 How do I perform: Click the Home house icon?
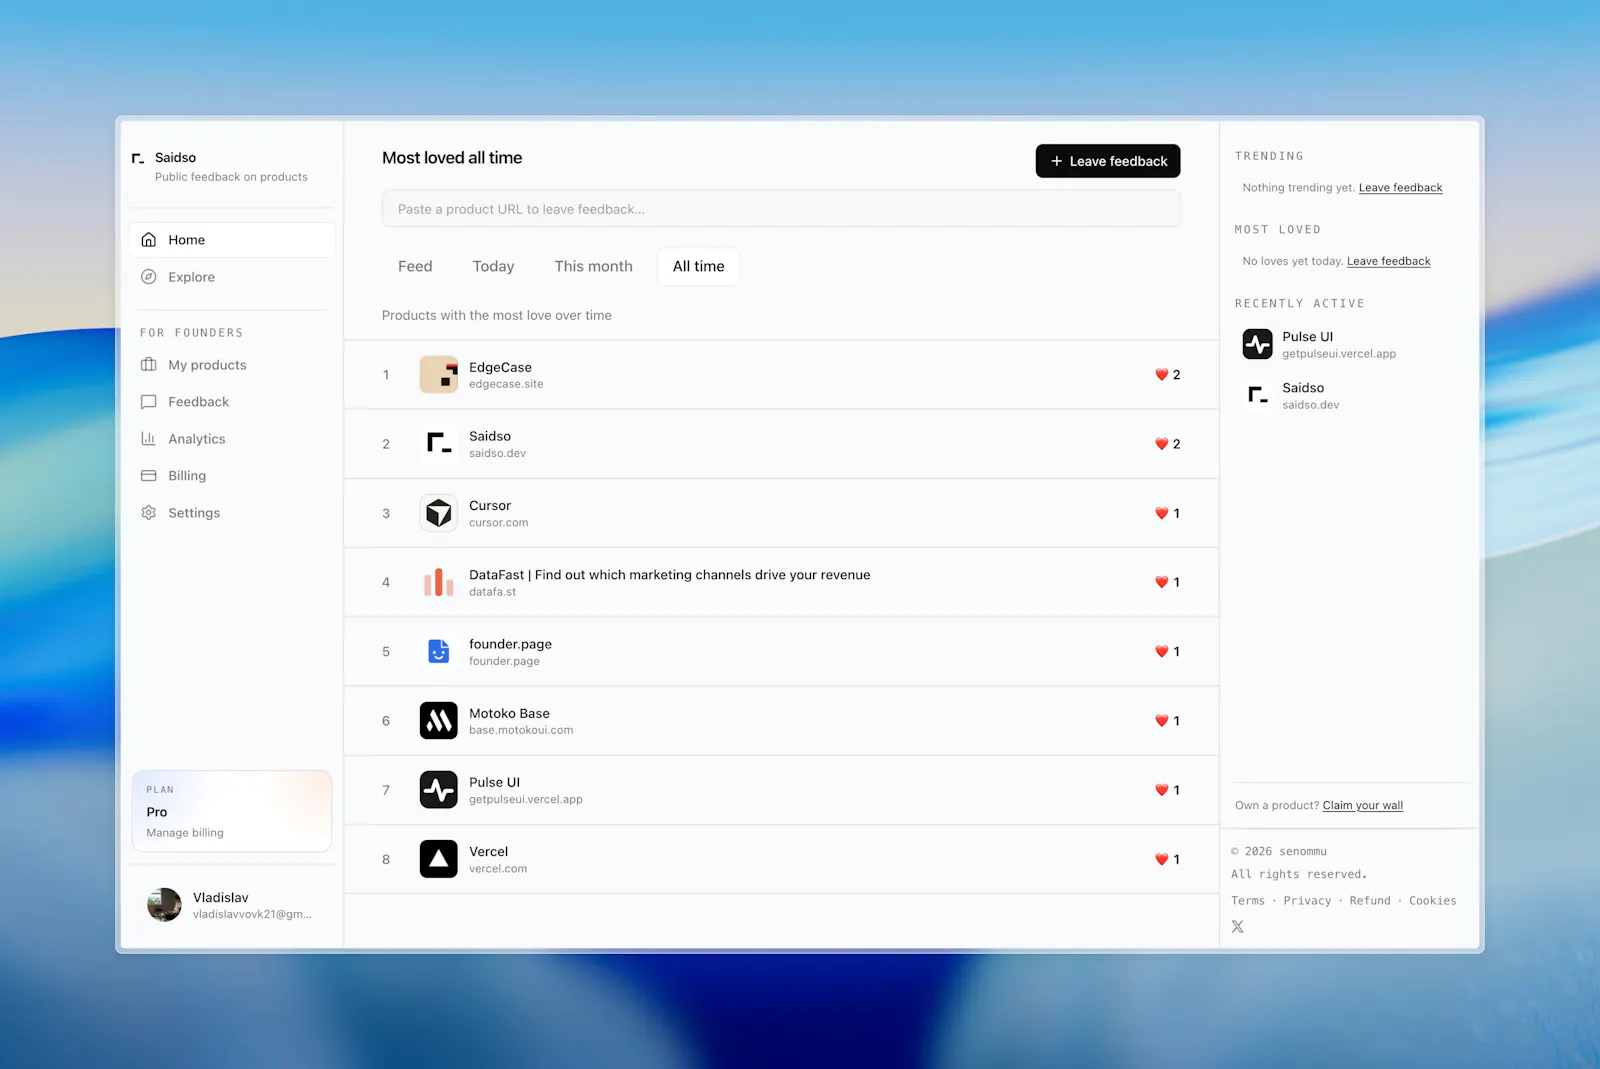(x=149, y=240)
